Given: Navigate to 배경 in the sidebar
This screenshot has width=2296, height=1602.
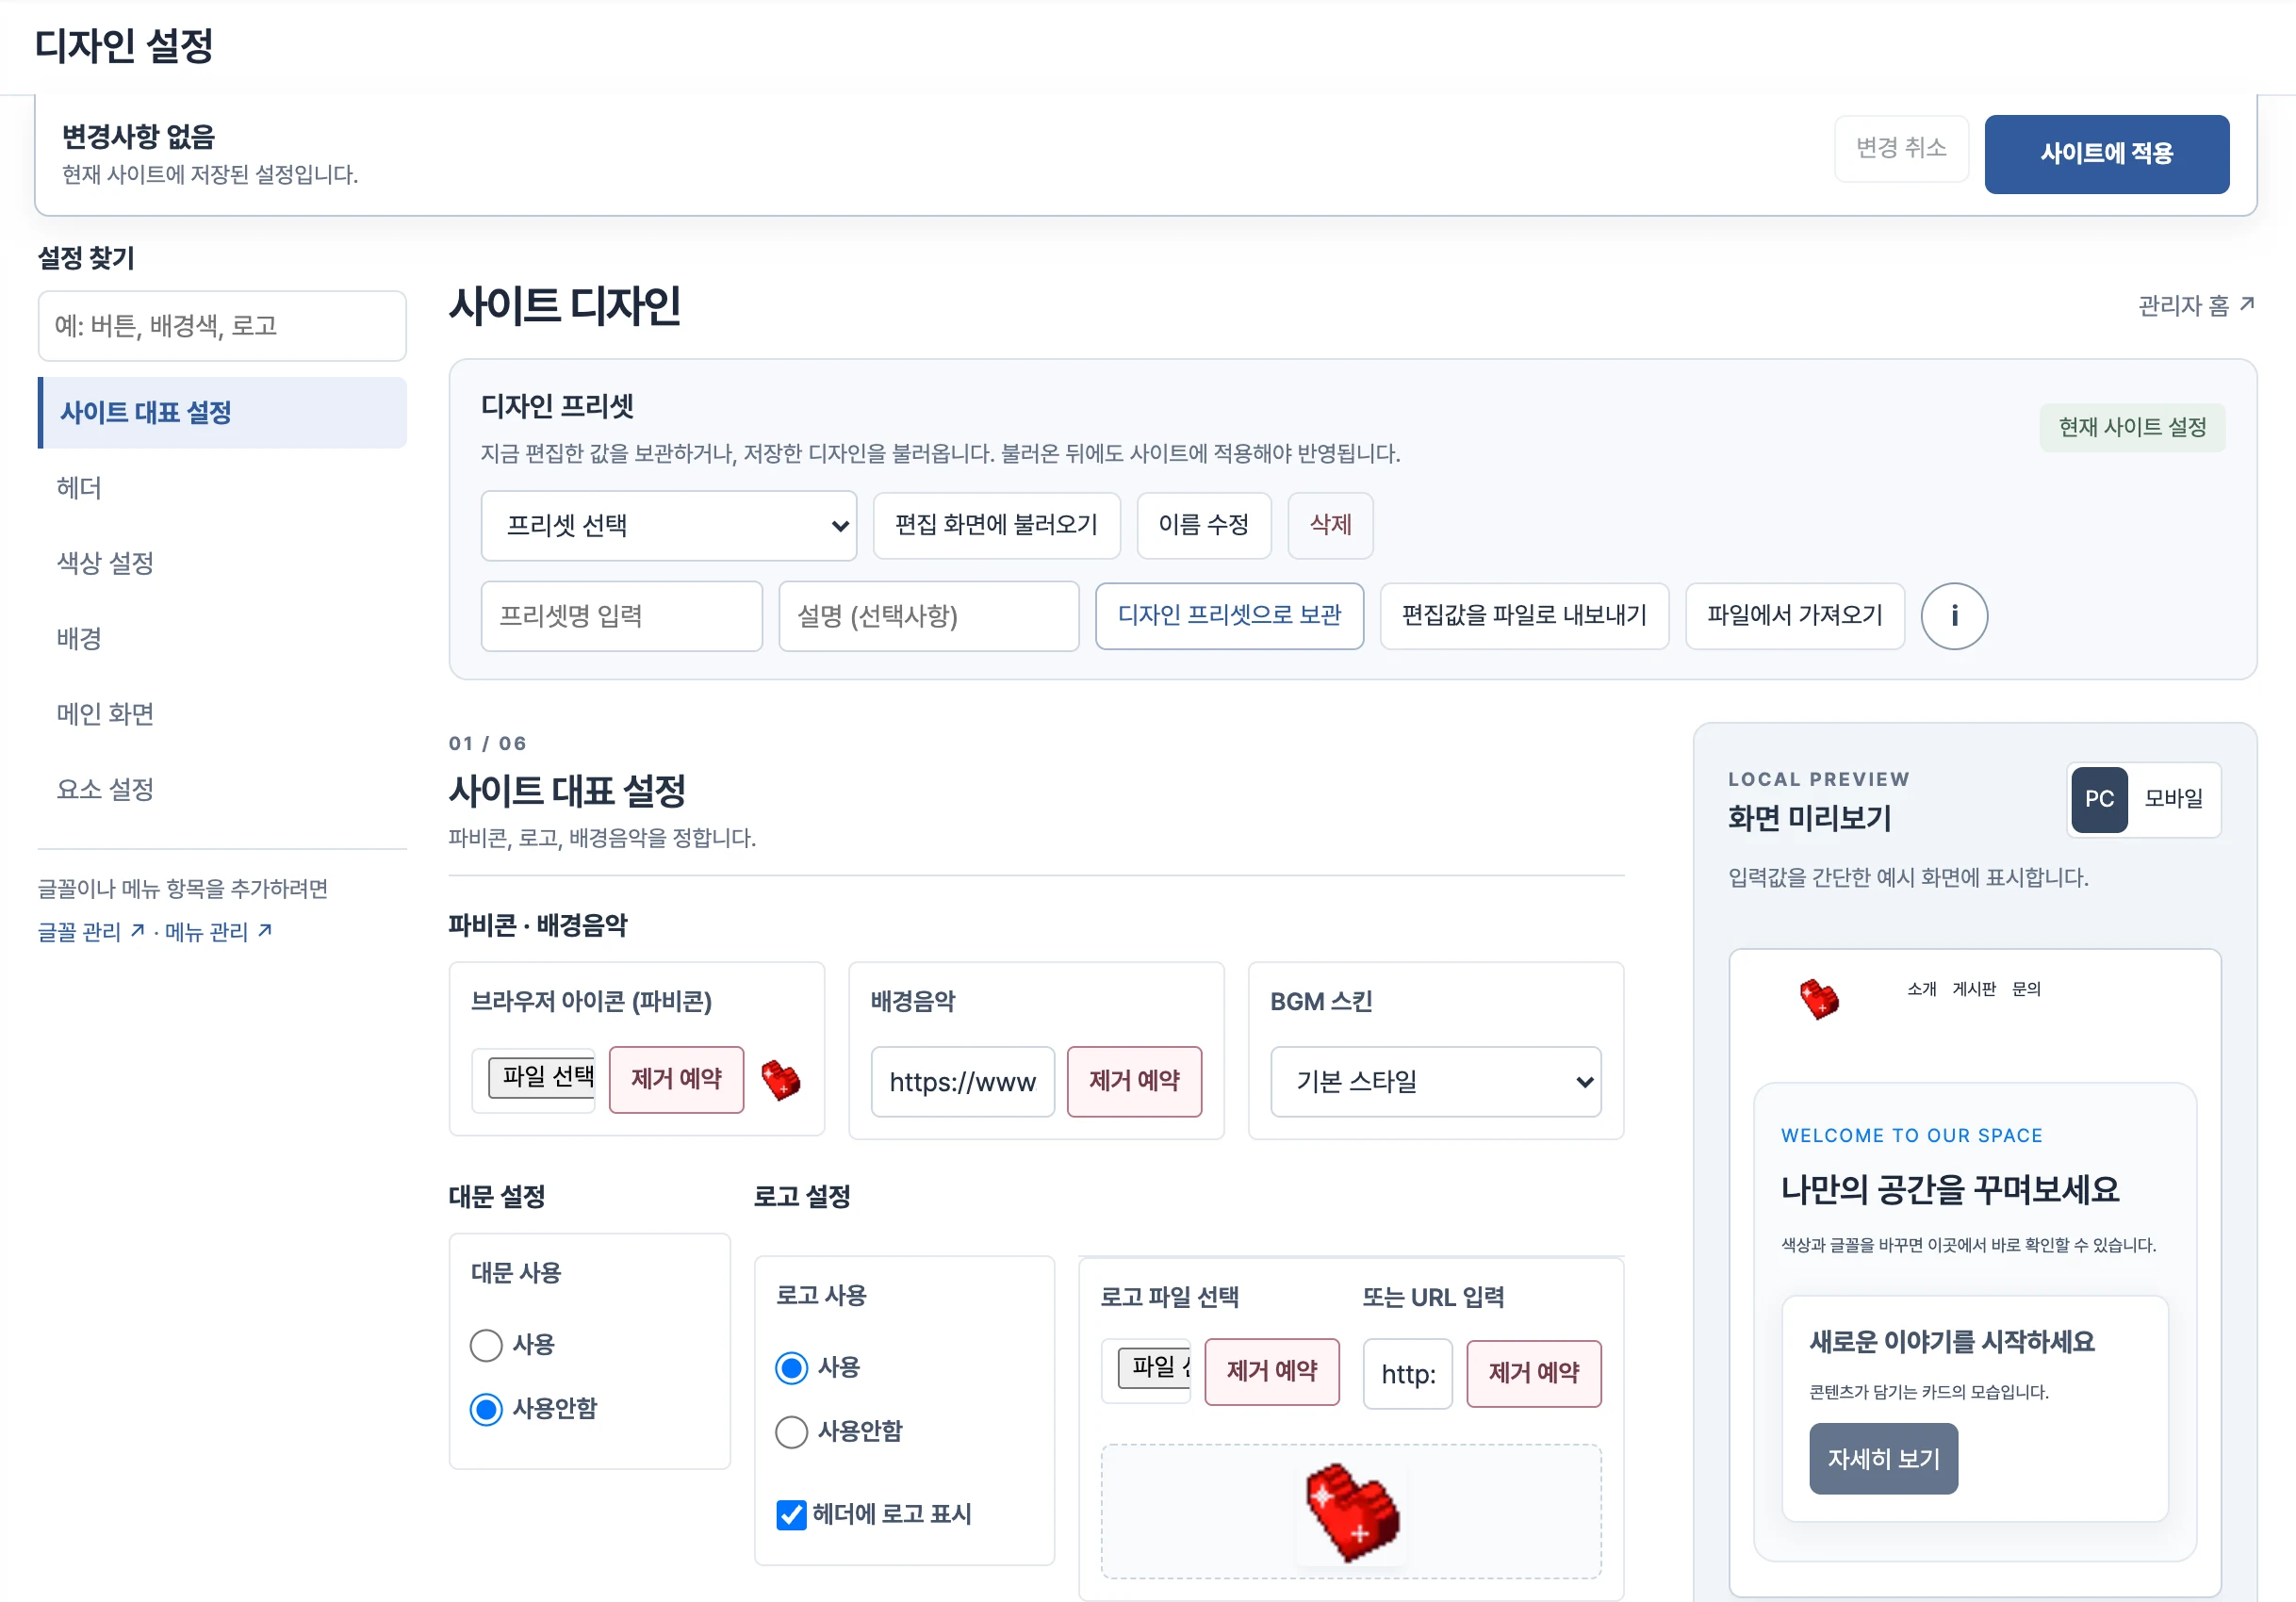Looking at the screenshot, I should point(222,639).
